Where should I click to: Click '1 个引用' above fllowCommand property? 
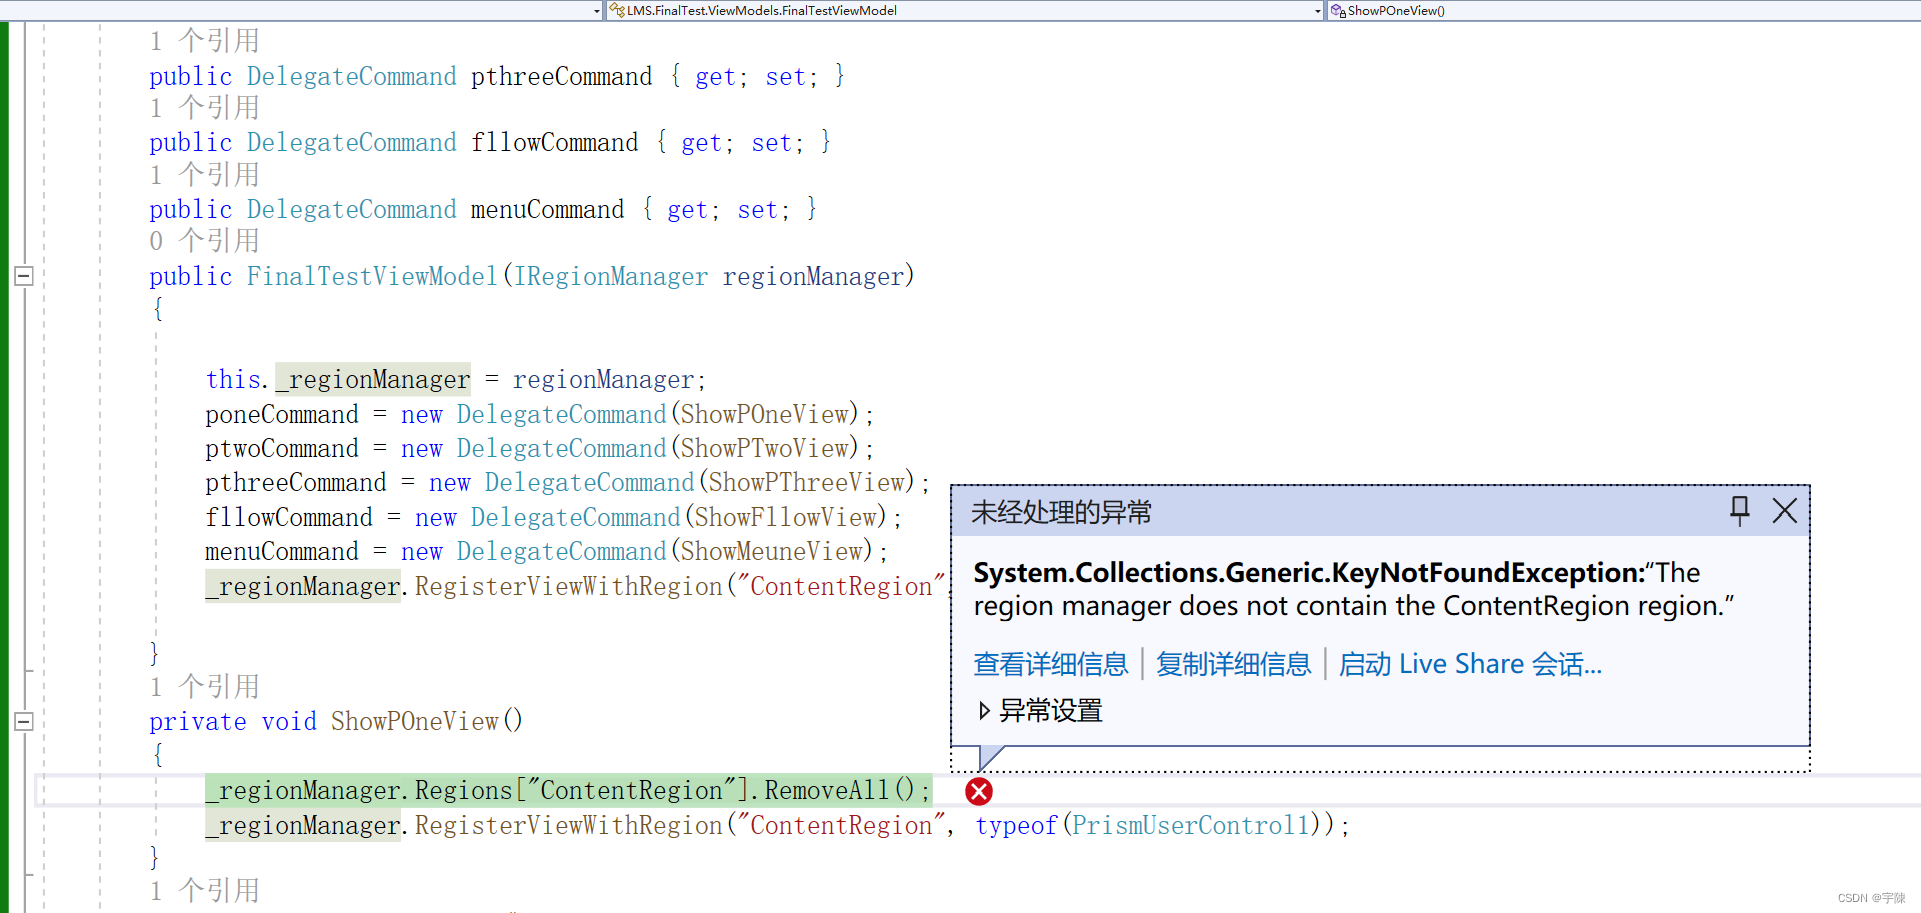tap(205, 108)
